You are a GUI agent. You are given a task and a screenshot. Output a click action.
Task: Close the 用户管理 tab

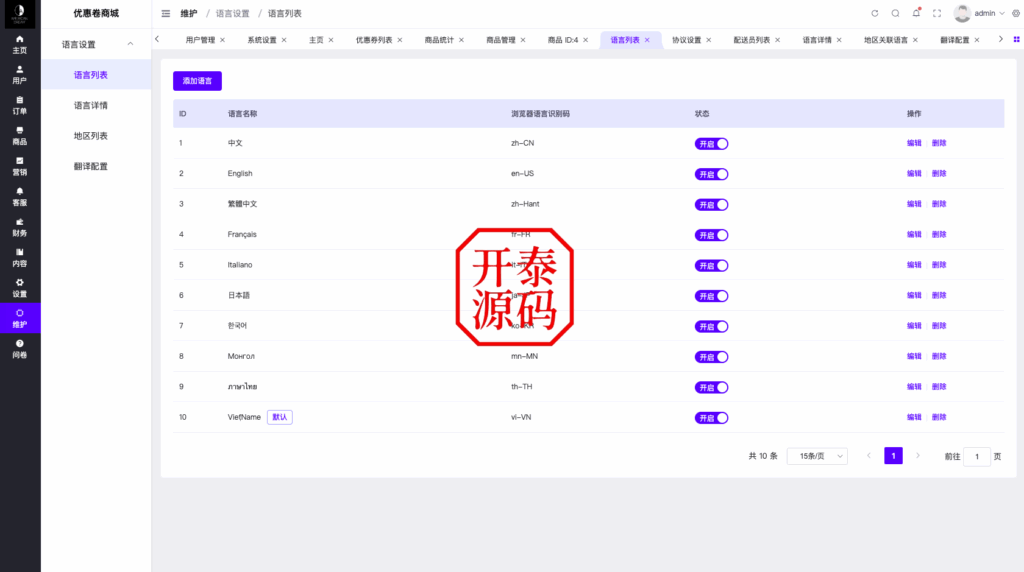point(223,40)
